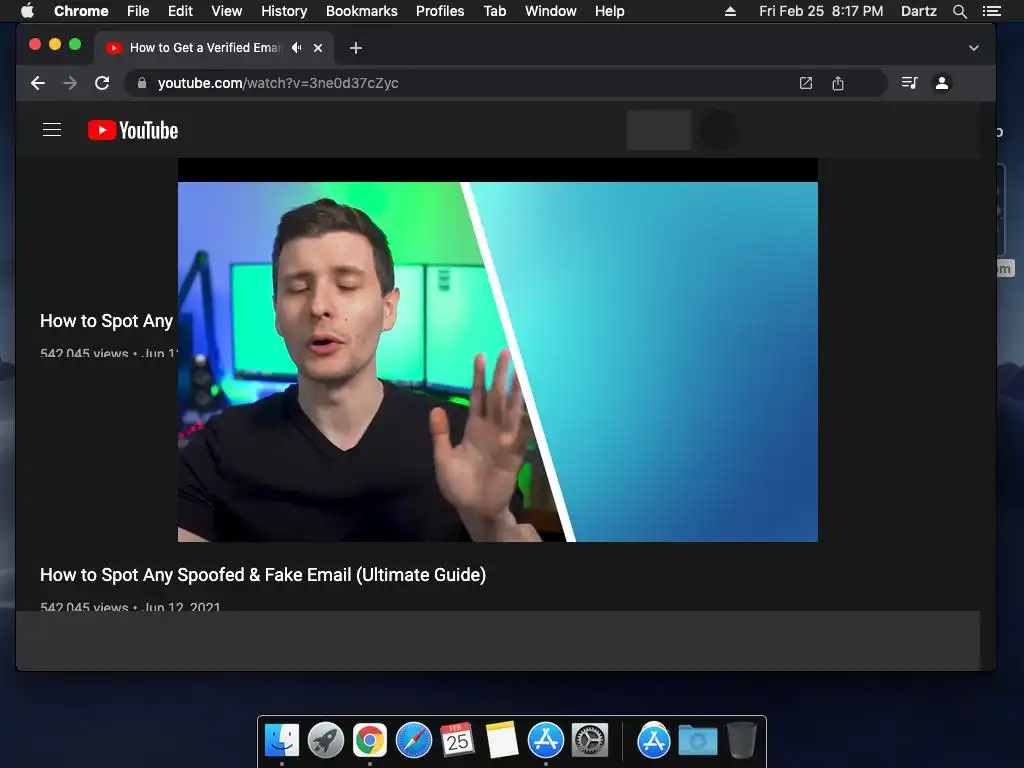Open the Downloads folder in the Dock
Viewport: 1024px width, 768px height.
coord(697,741)
